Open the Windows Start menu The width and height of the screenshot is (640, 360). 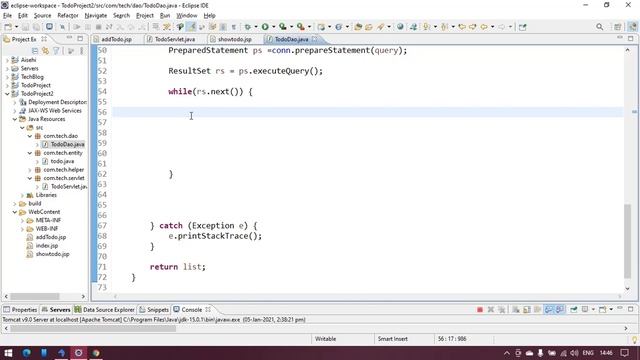[8, 353]
